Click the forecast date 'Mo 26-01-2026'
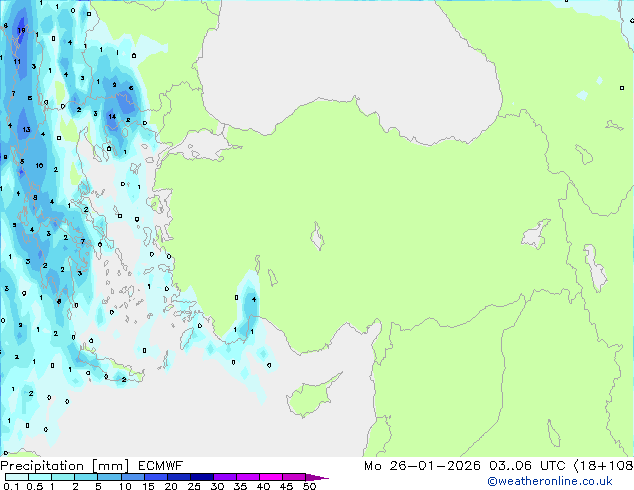 (x=422, y=466)
